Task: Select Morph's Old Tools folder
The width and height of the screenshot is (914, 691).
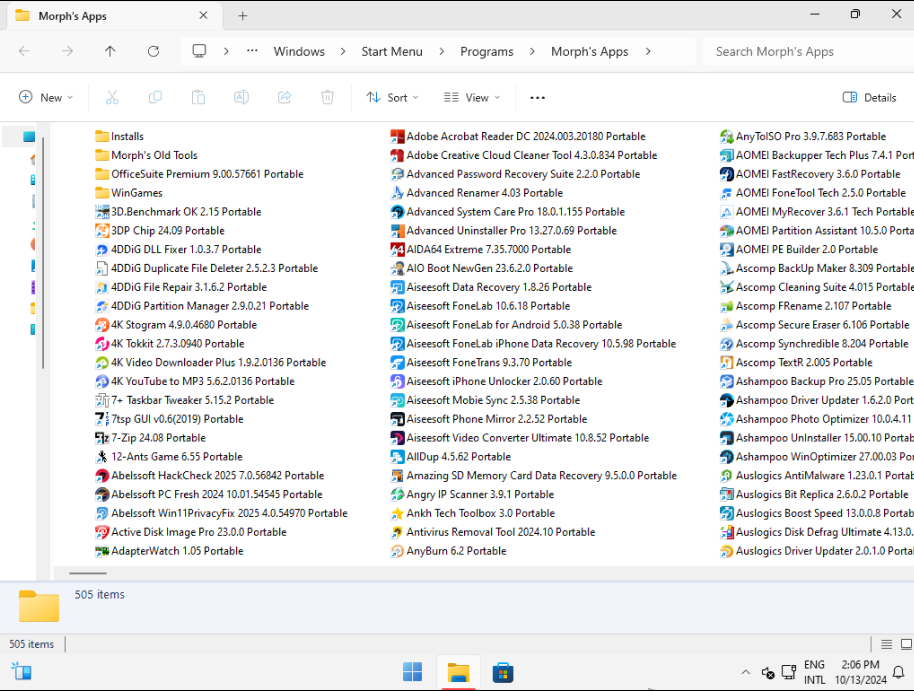Action: click(146, 155)
